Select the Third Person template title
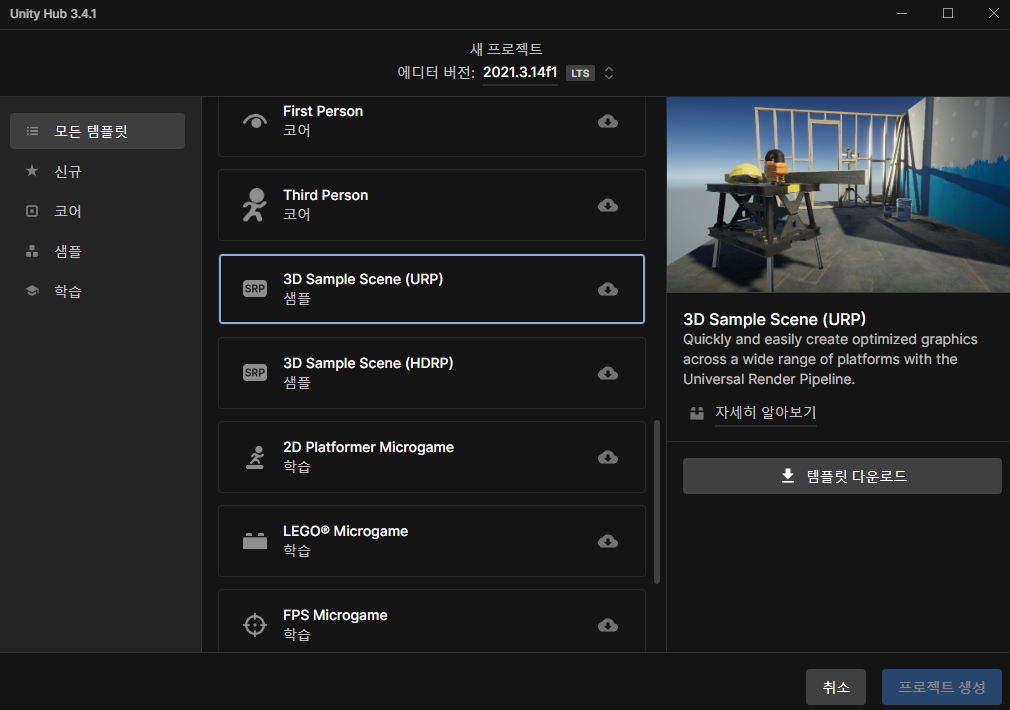 pyautogui.click(x=325, y=195)
